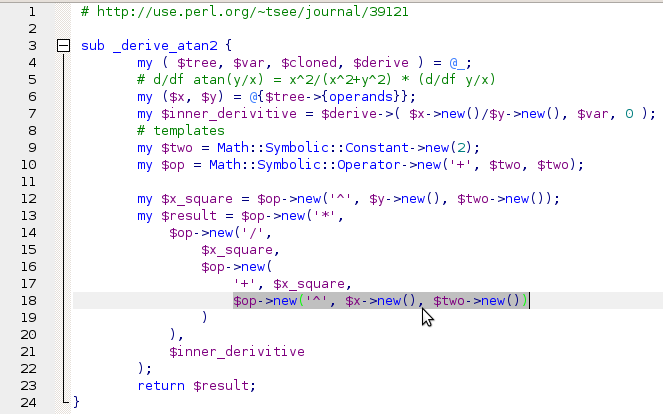This screenshot has width=663, height=414.
Task: Click "'+', $x_square," on line 17
Action: 293,284
